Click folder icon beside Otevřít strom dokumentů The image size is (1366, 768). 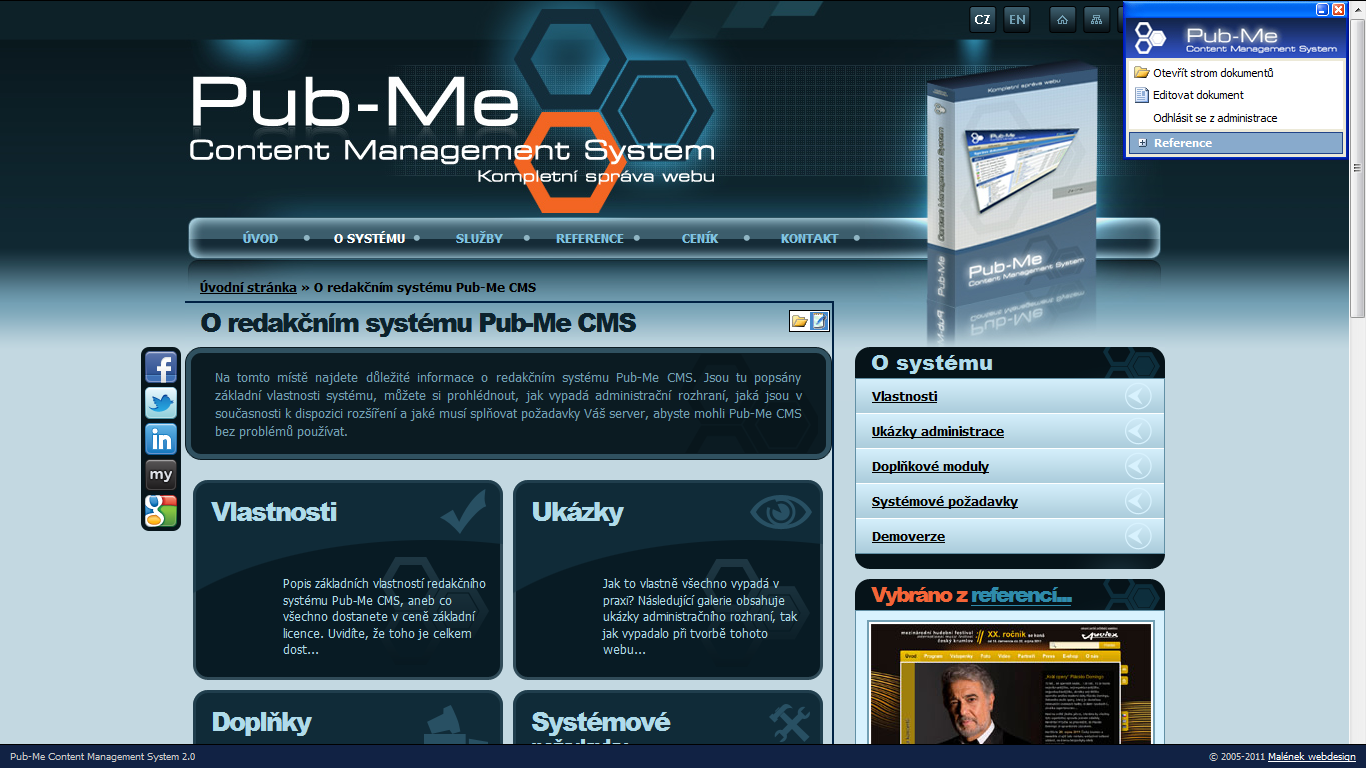pos(1142,73)
